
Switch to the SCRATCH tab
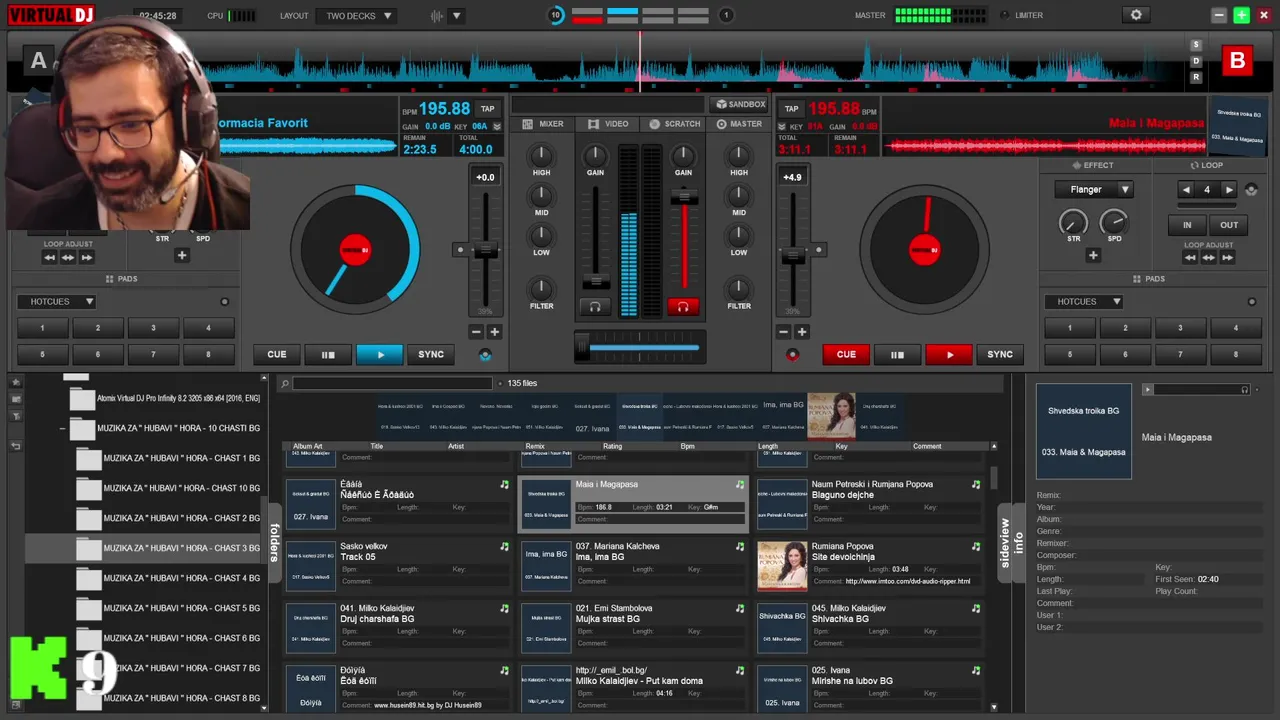click(x=675, y=124)
